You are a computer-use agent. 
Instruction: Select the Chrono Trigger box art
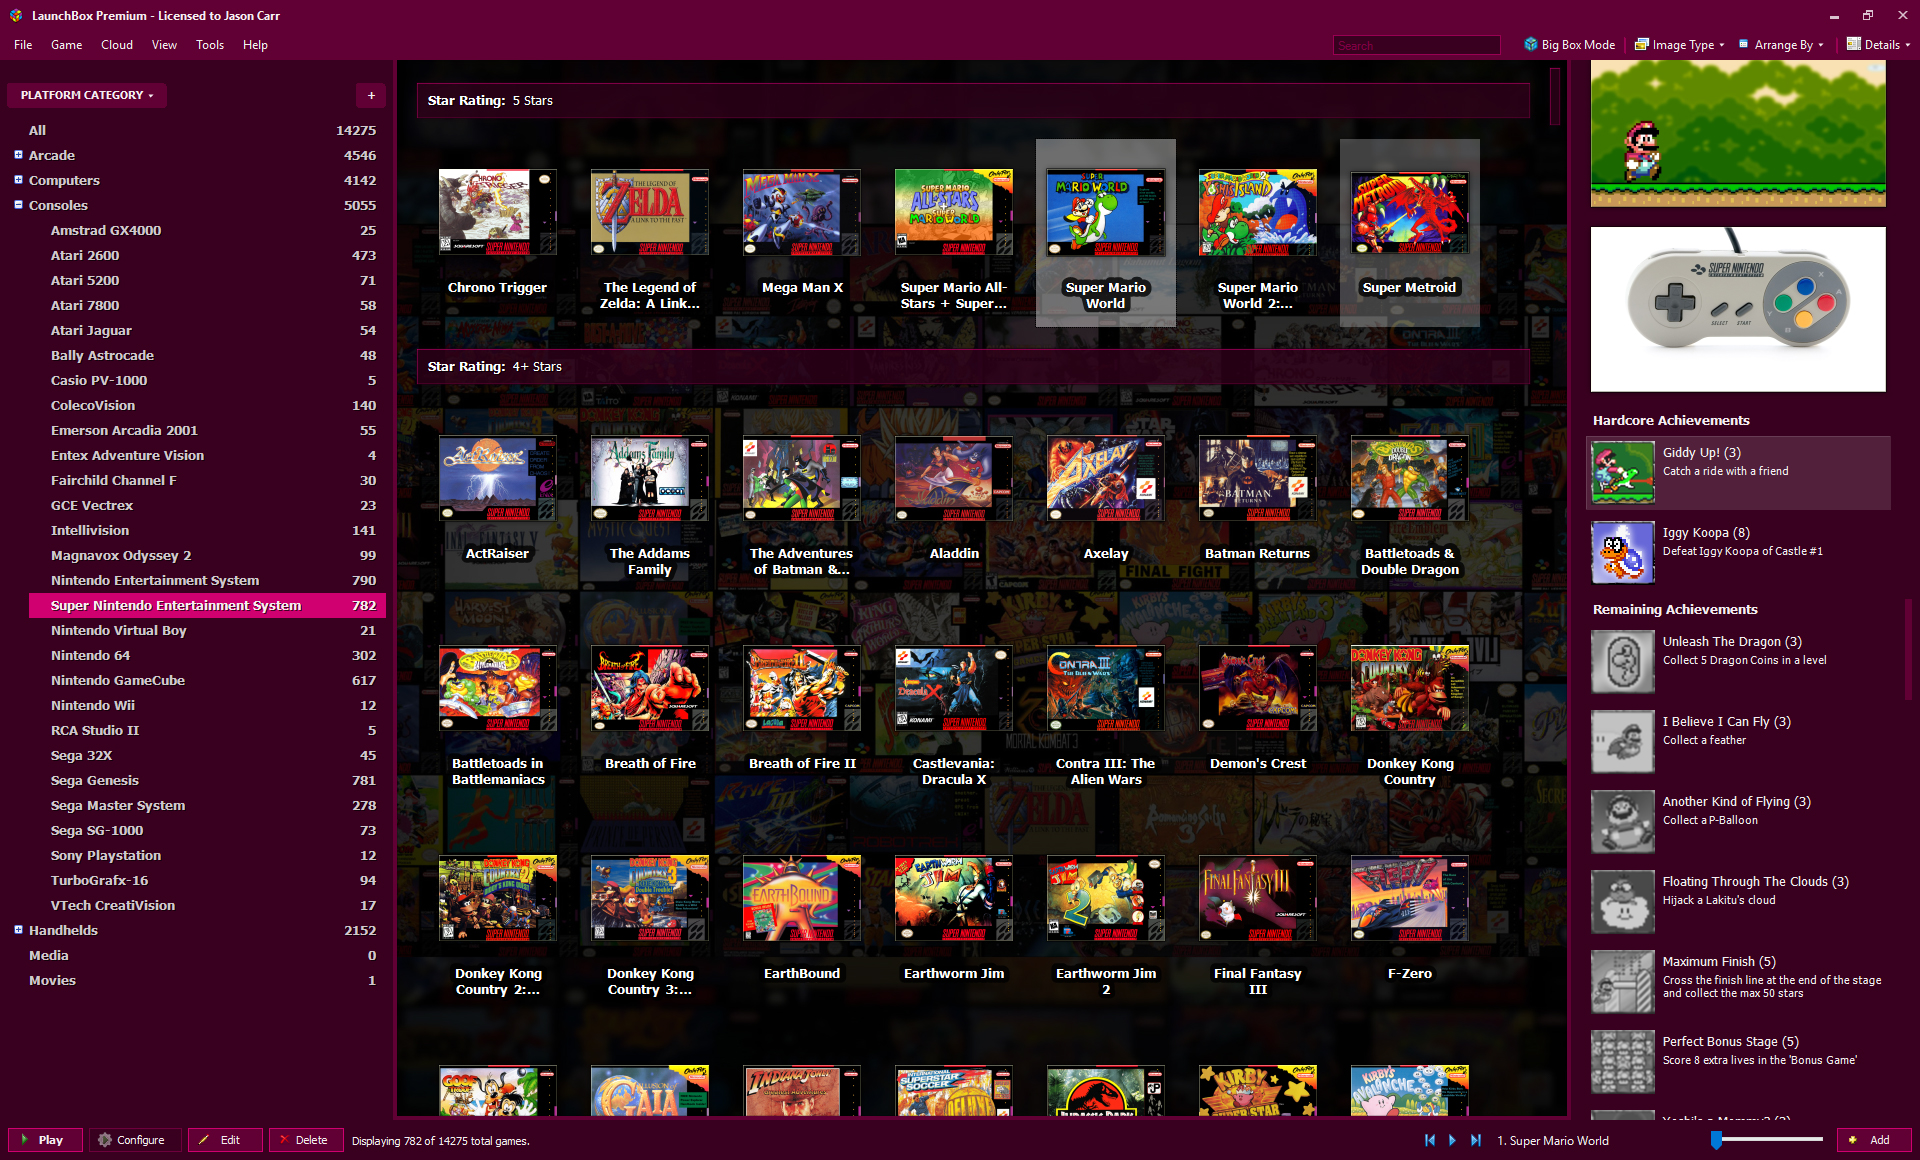click(497, 212)
